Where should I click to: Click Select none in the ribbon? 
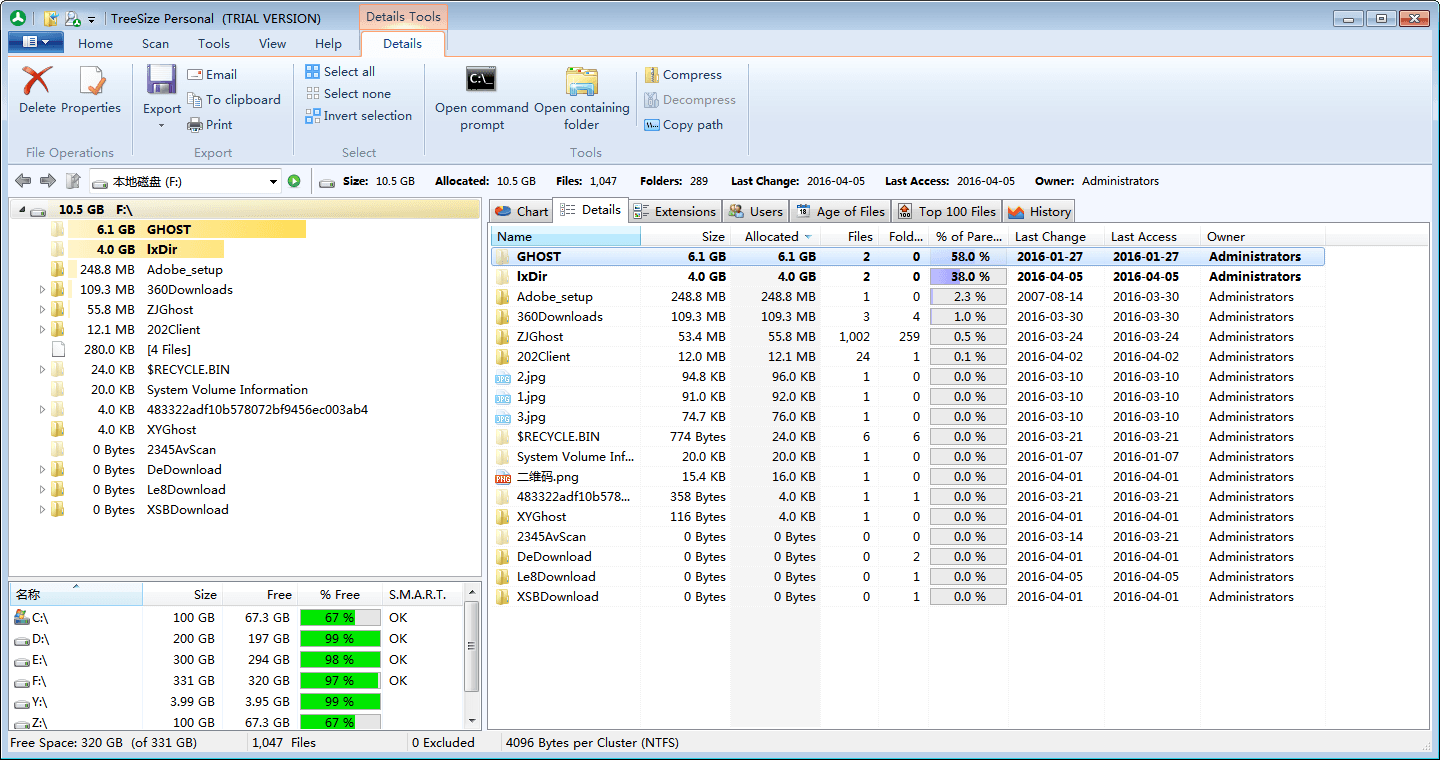click(x=348, y=94)
